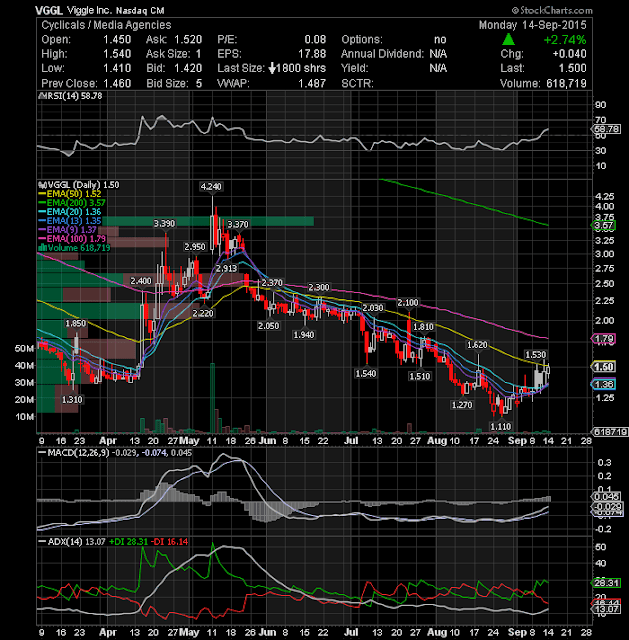Click the 1.810 price label
Image resolution: width=629 pixels, height=640 pixels.
423,327
